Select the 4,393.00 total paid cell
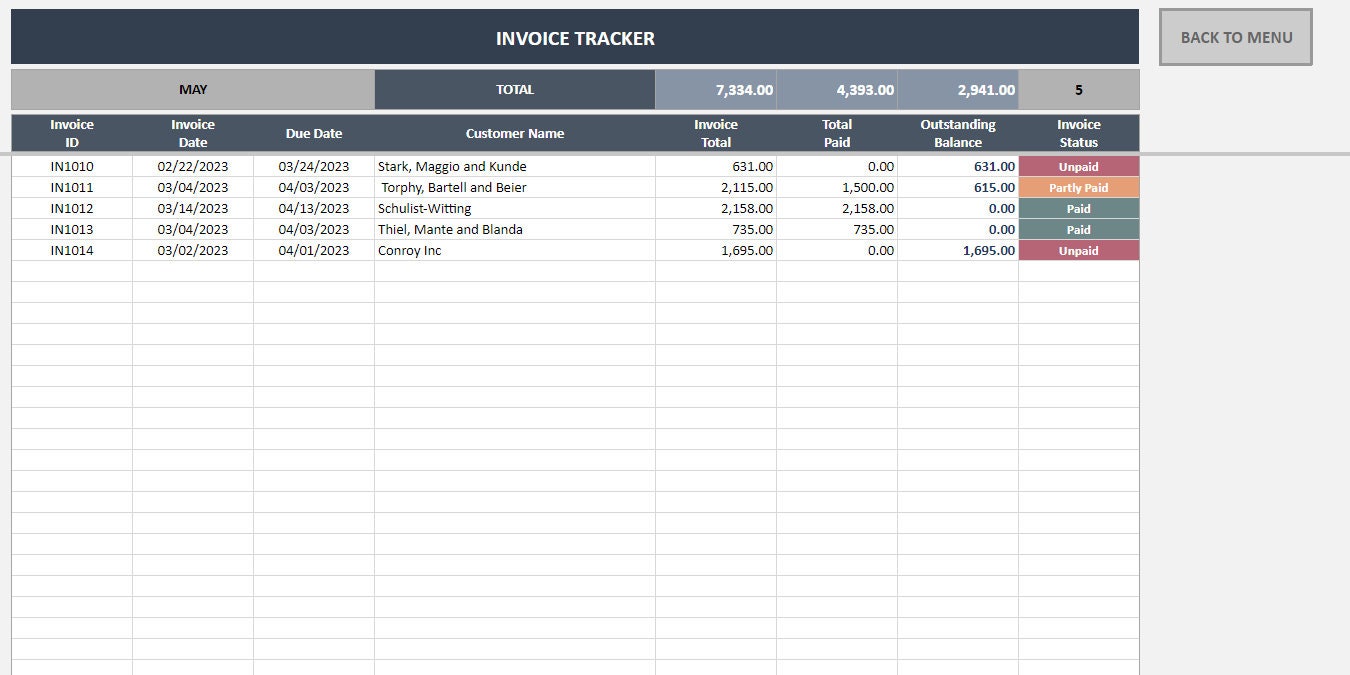This screenshot has height=675, width=1350. pyautogui.click(x=837, y=89)
